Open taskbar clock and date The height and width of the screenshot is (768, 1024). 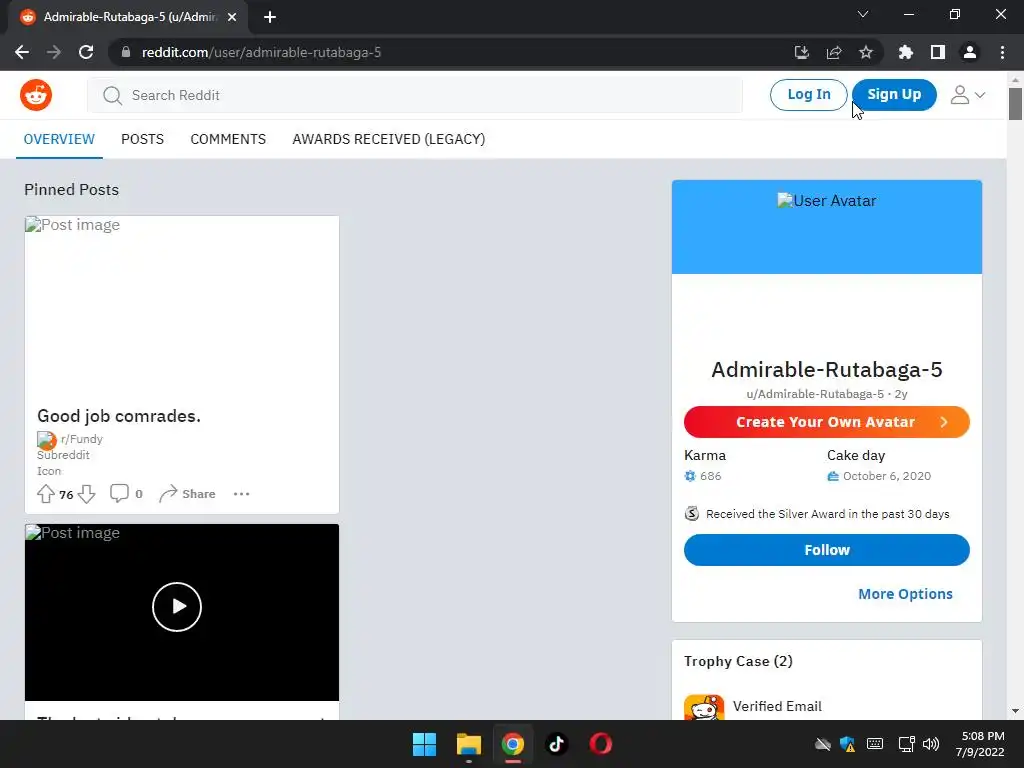(980, 744)
